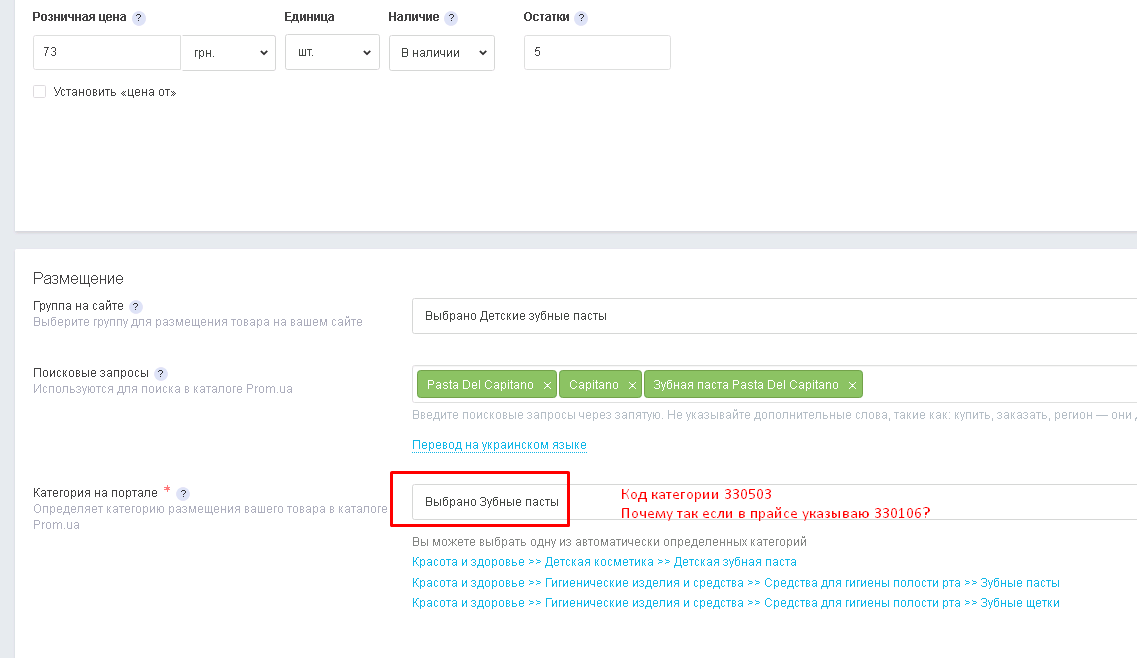Open unit dropdown showing шт.
Image resolution: width=1137 pixels, height=658 pixels.
tap(332, 53)
